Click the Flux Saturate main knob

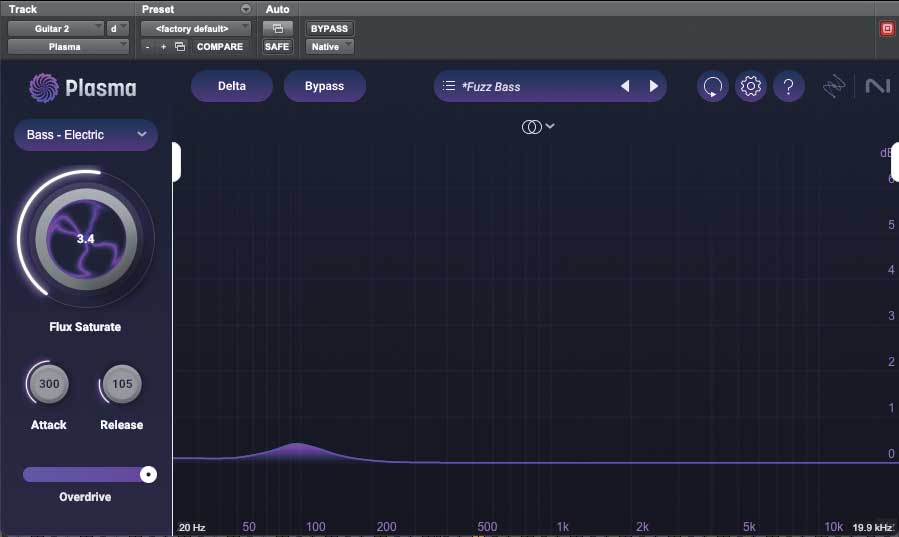(x=86, y=239)
